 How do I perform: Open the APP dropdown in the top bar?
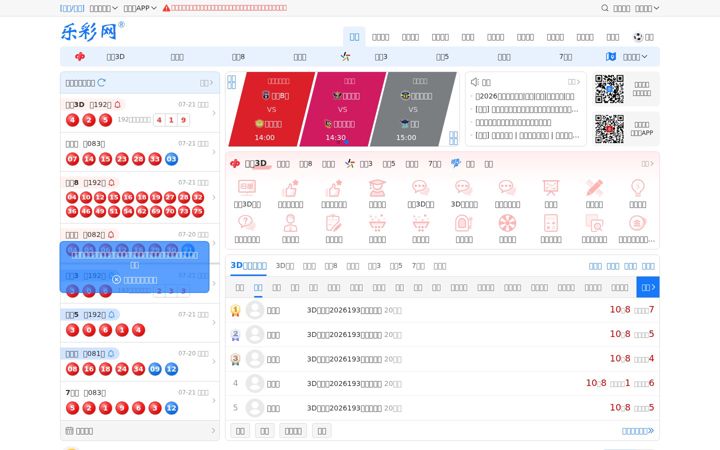140,8
